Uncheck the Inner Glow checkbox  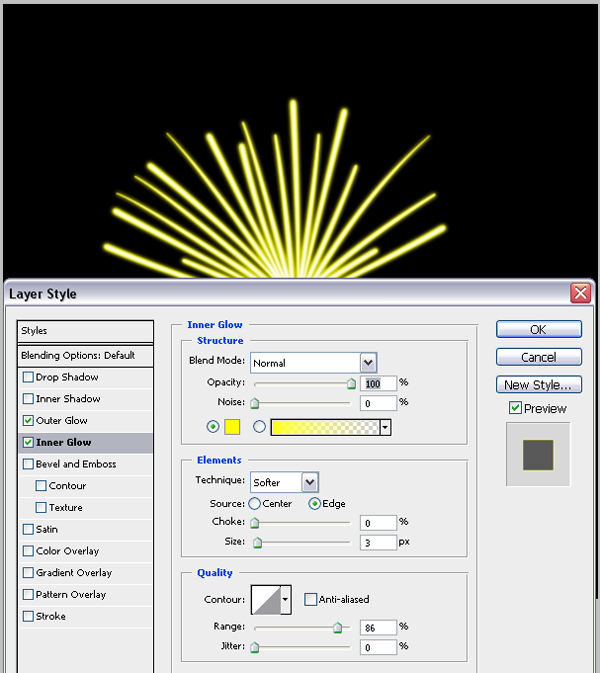point(28,442)
